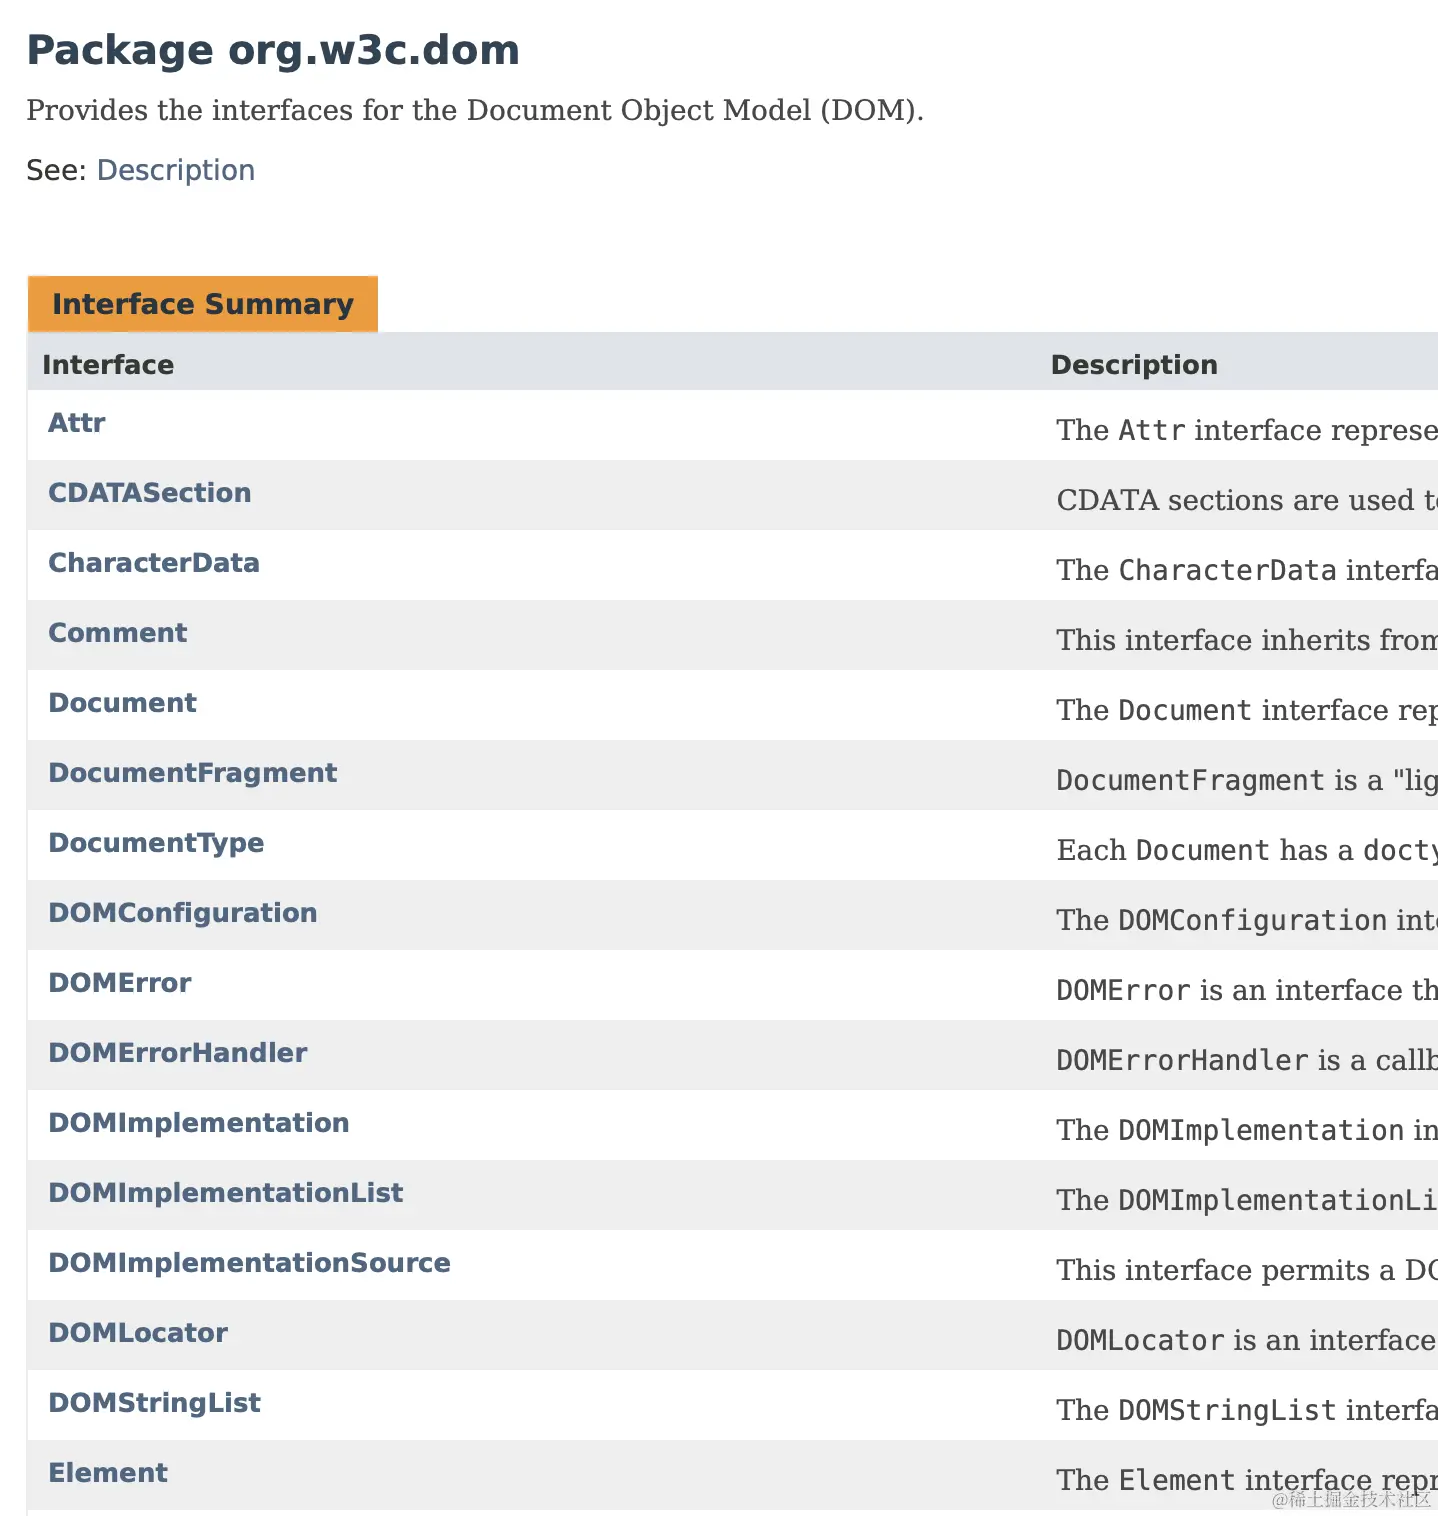The height and width of the screenshot is (1516, 1438).
Task: Open the Description link near See
Action: pos(175,170)
